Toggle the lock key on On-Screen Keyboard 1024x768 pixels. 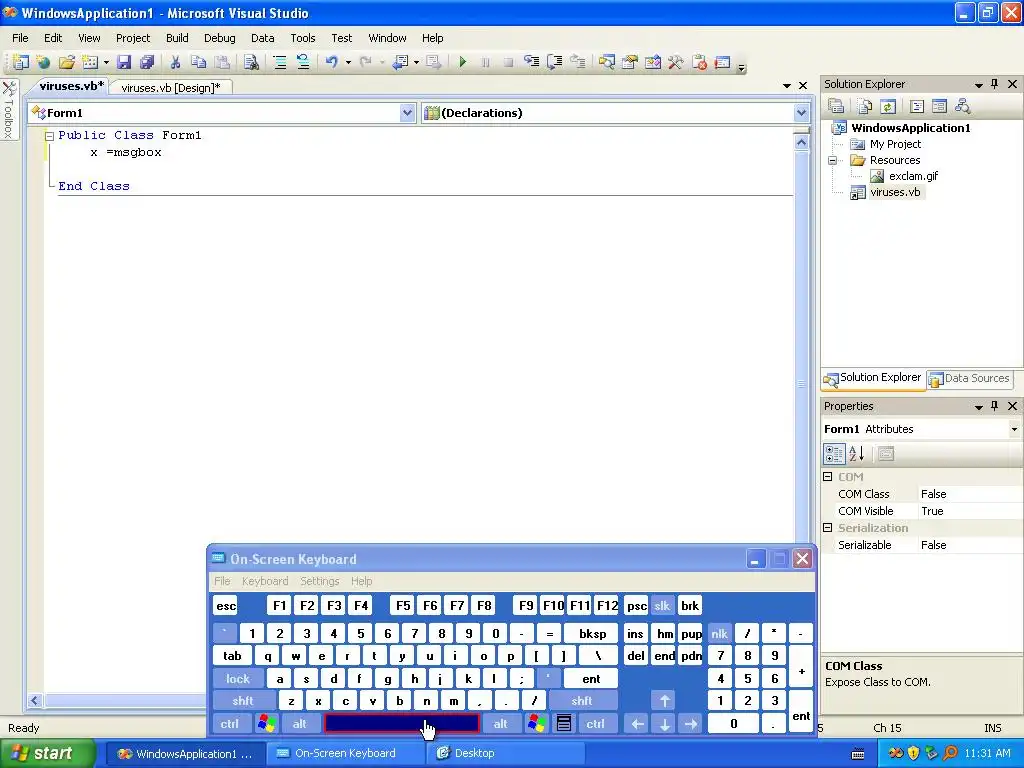point(238,679)
